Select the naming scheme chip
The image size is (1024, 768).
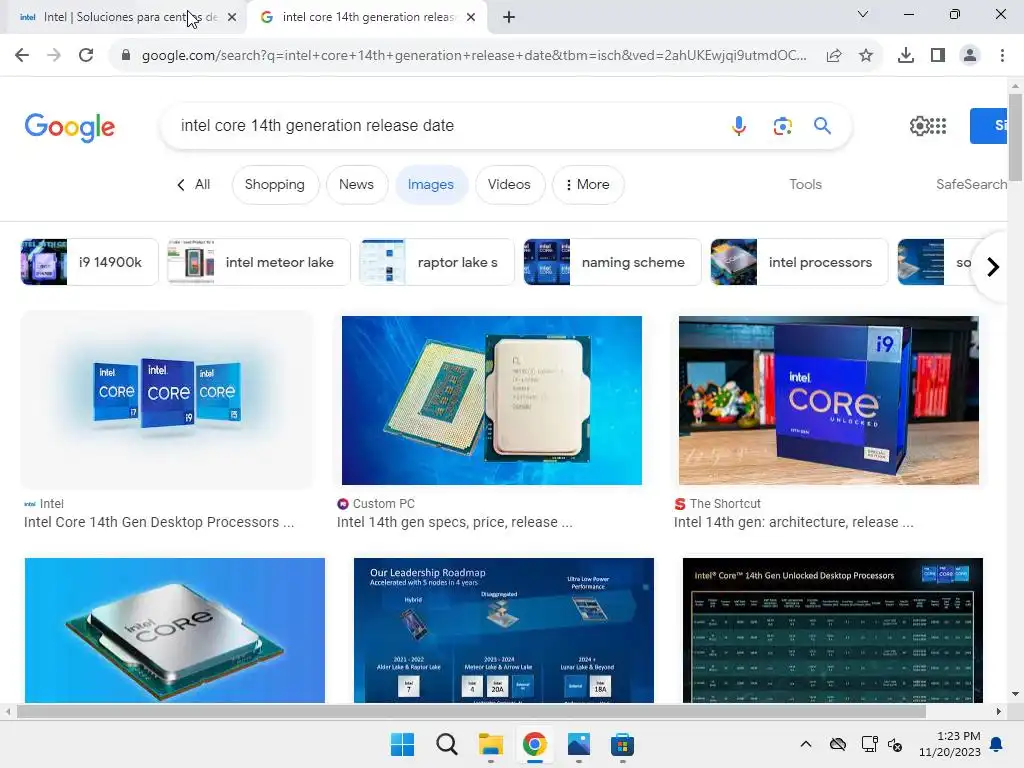coord(613,263)
